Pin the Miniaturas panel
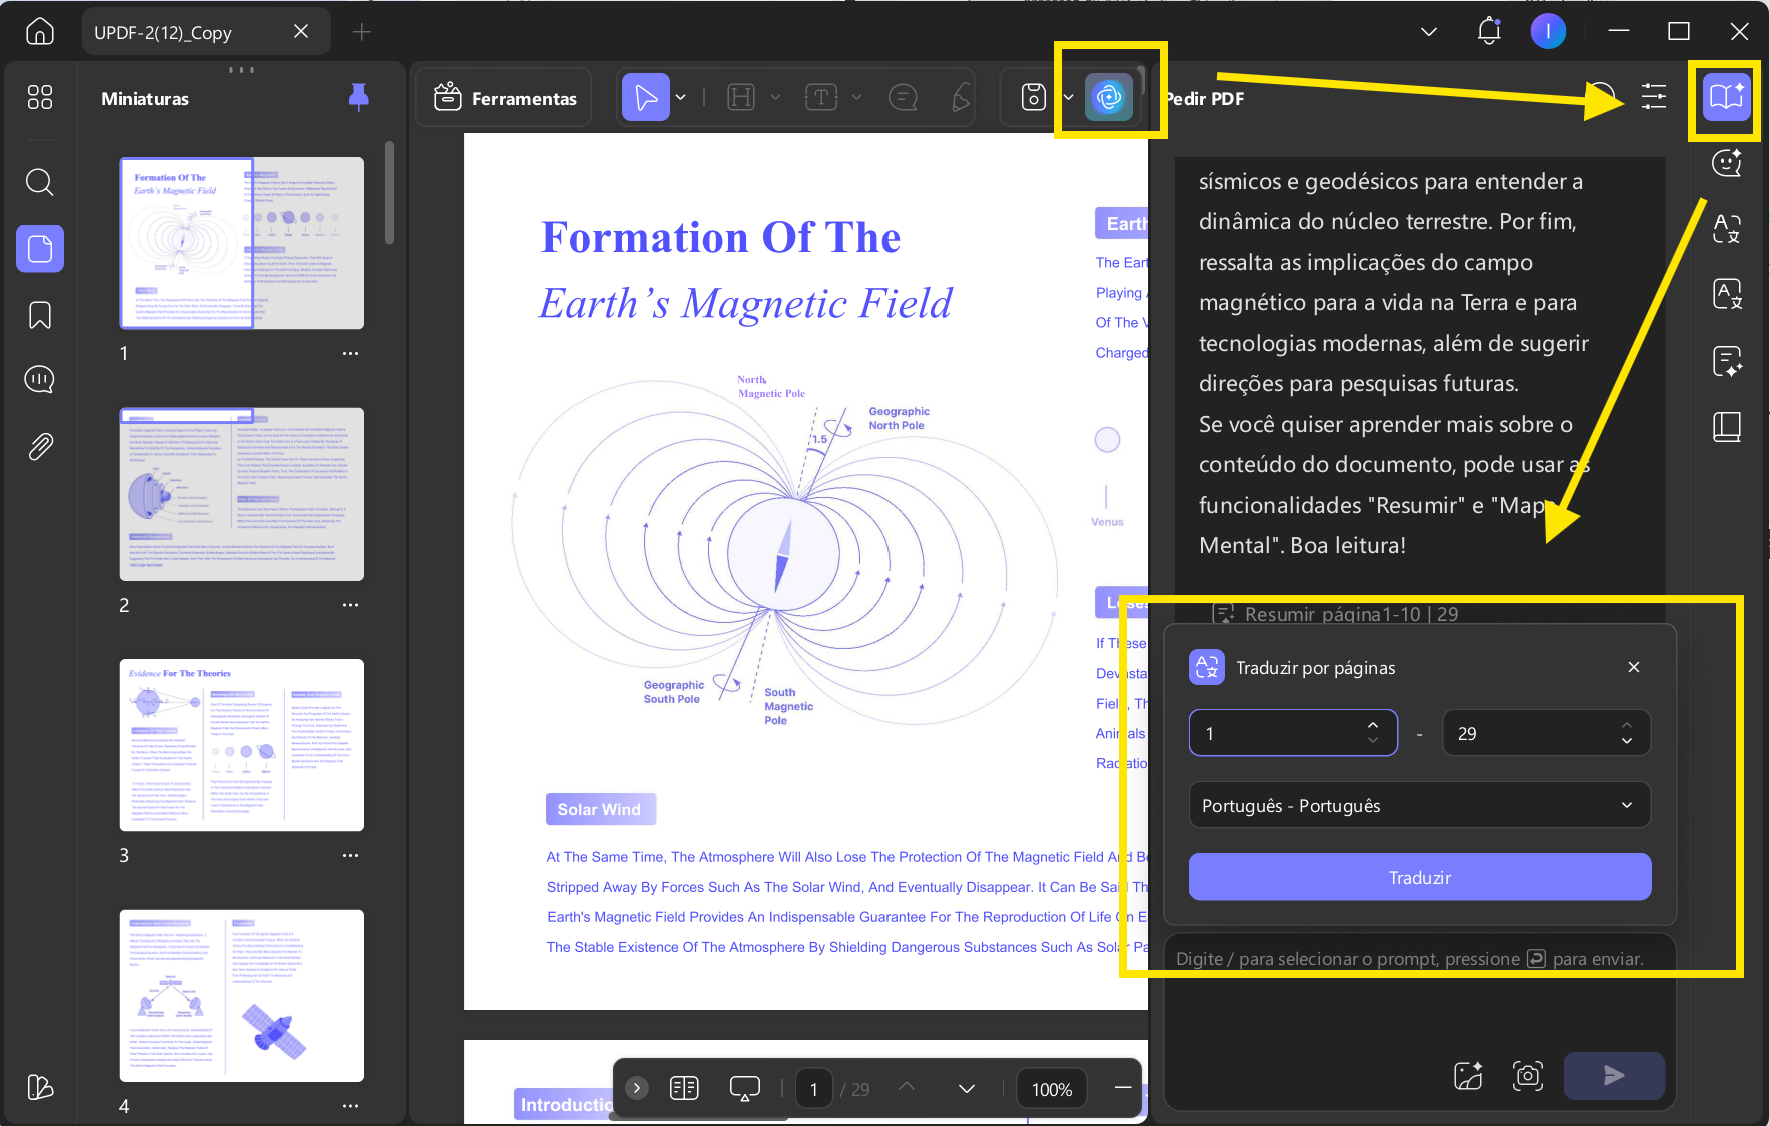The width and height of the screenshot is (1770, 1126). [358, 97]
